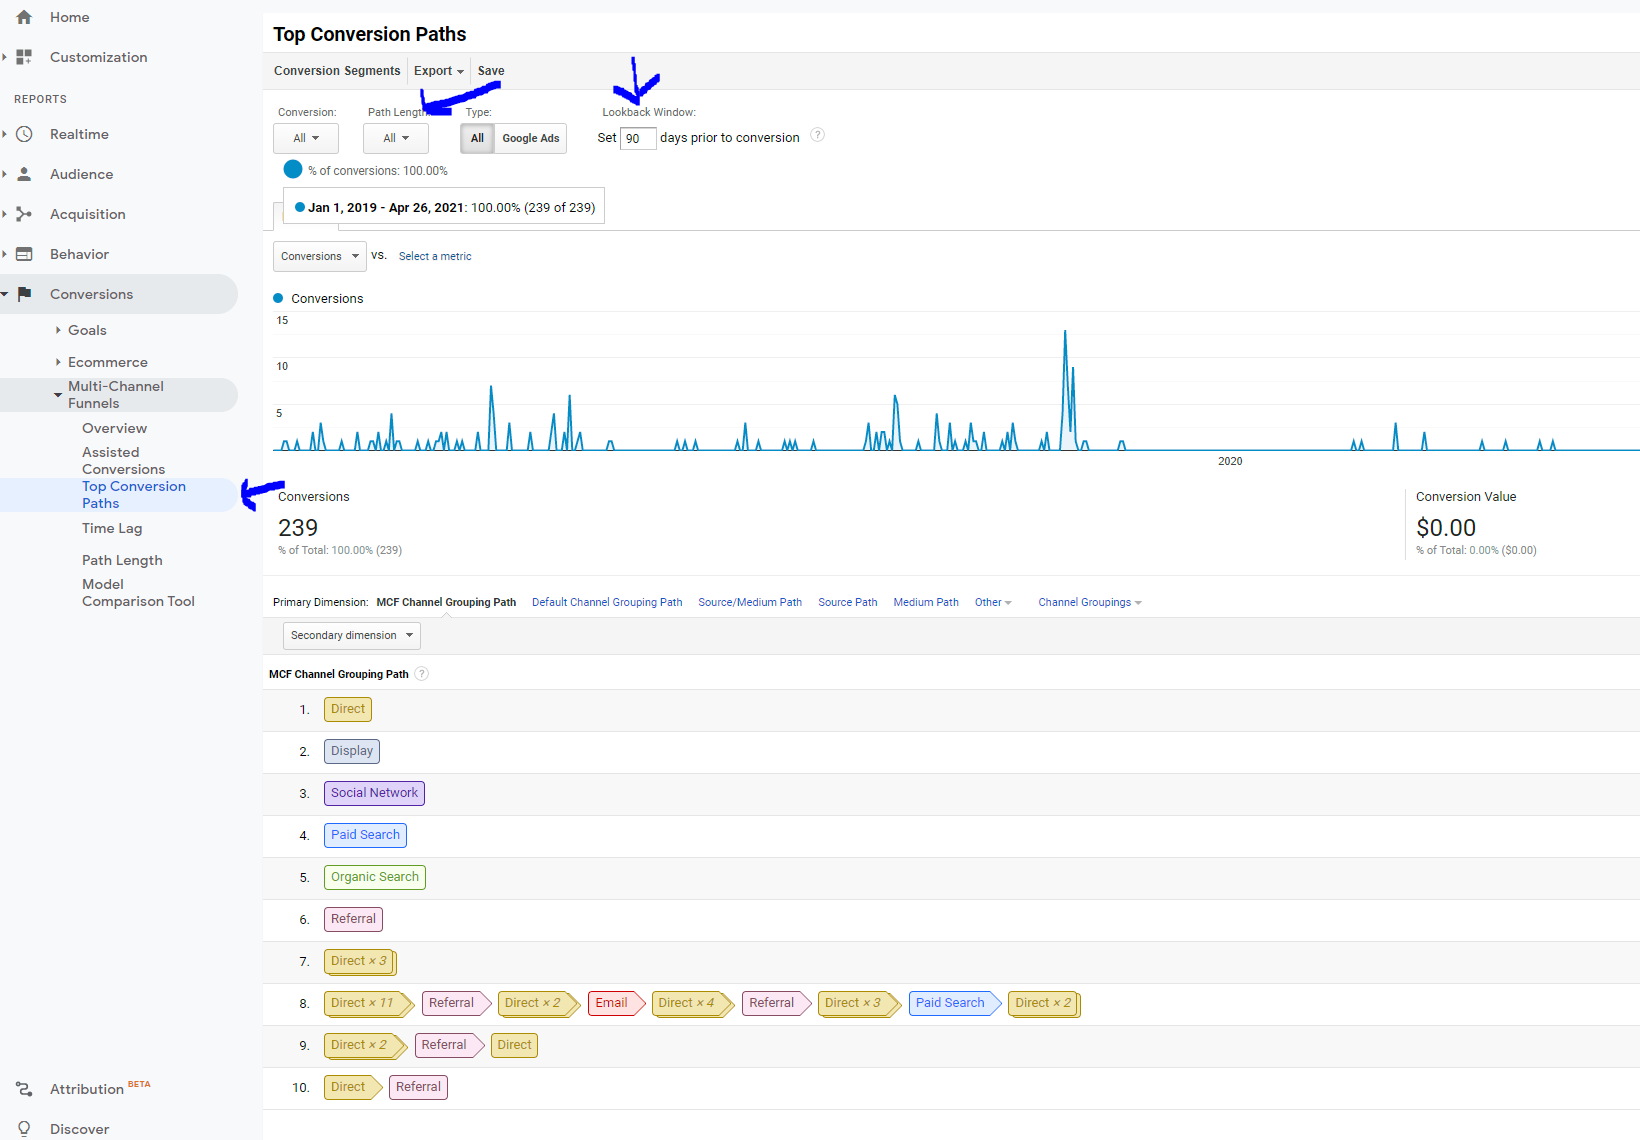Image resolution: width=1640 pixels, height=1140 pixels.
Task: Click the lookback window days input field
Action: tap(637, 138)
